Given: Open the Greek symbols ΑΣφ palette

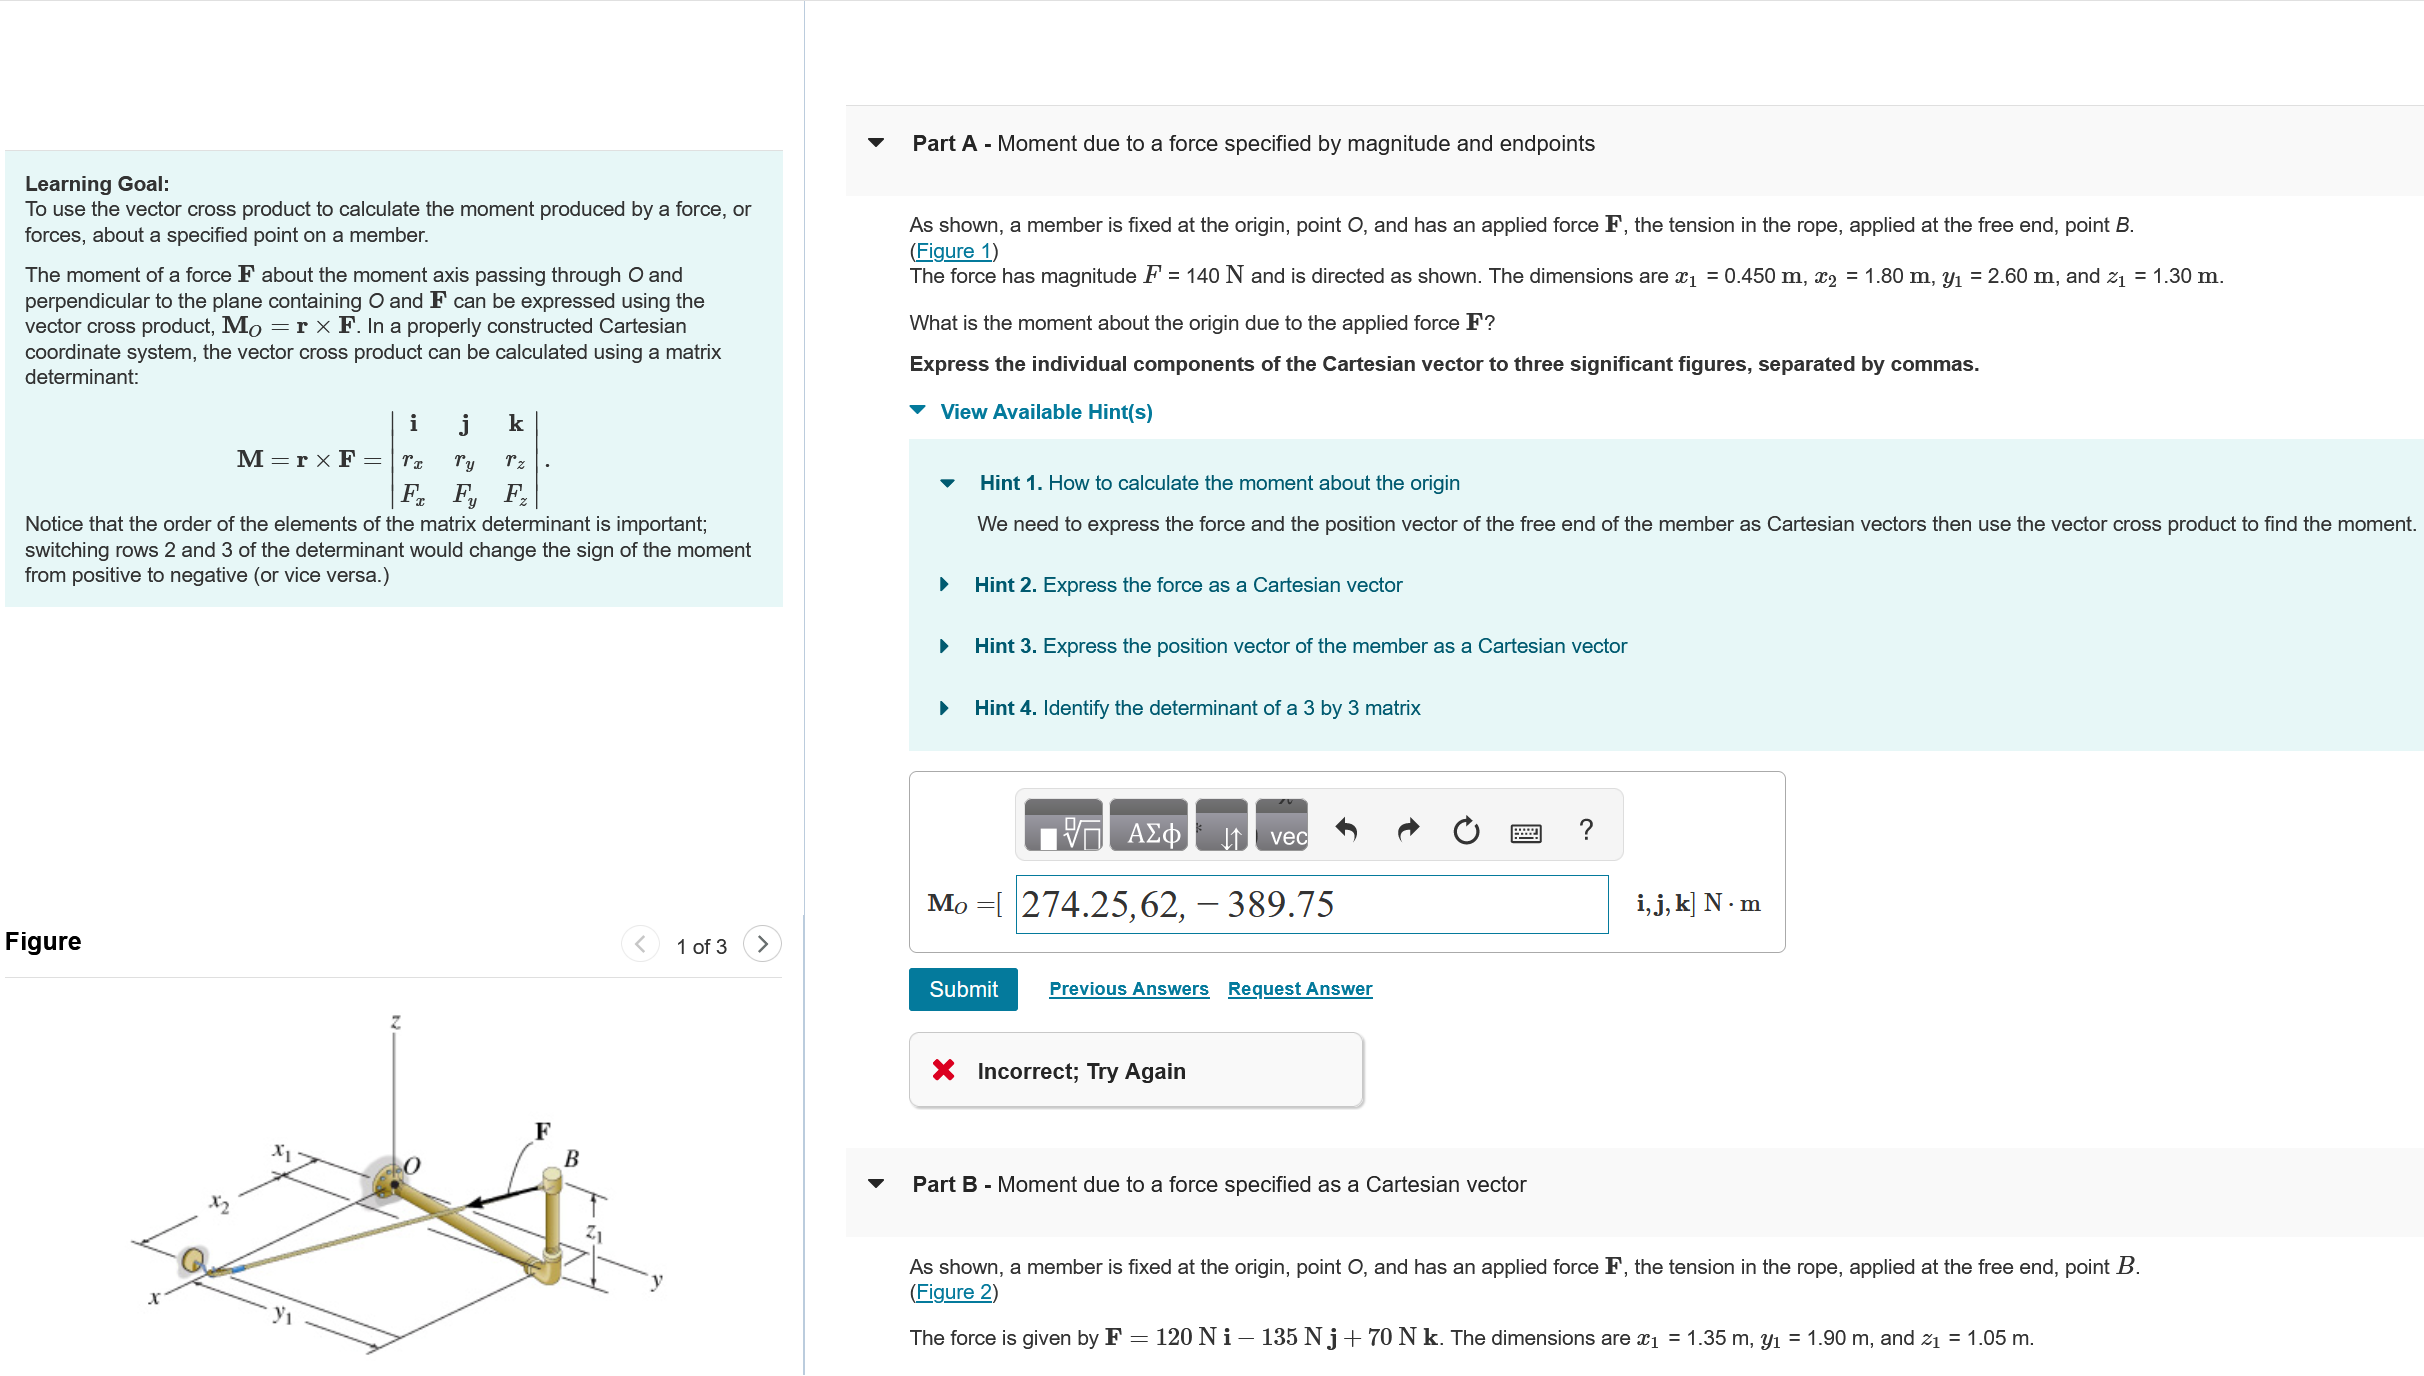Looking at the screenshot, I should 1149,827.
